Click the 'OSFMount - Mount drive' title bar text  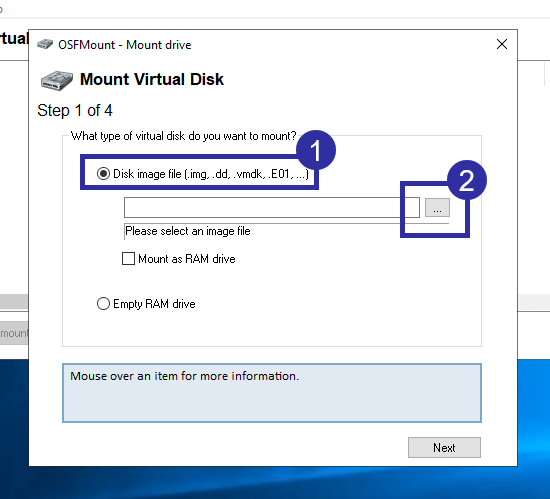pos(125,45)
